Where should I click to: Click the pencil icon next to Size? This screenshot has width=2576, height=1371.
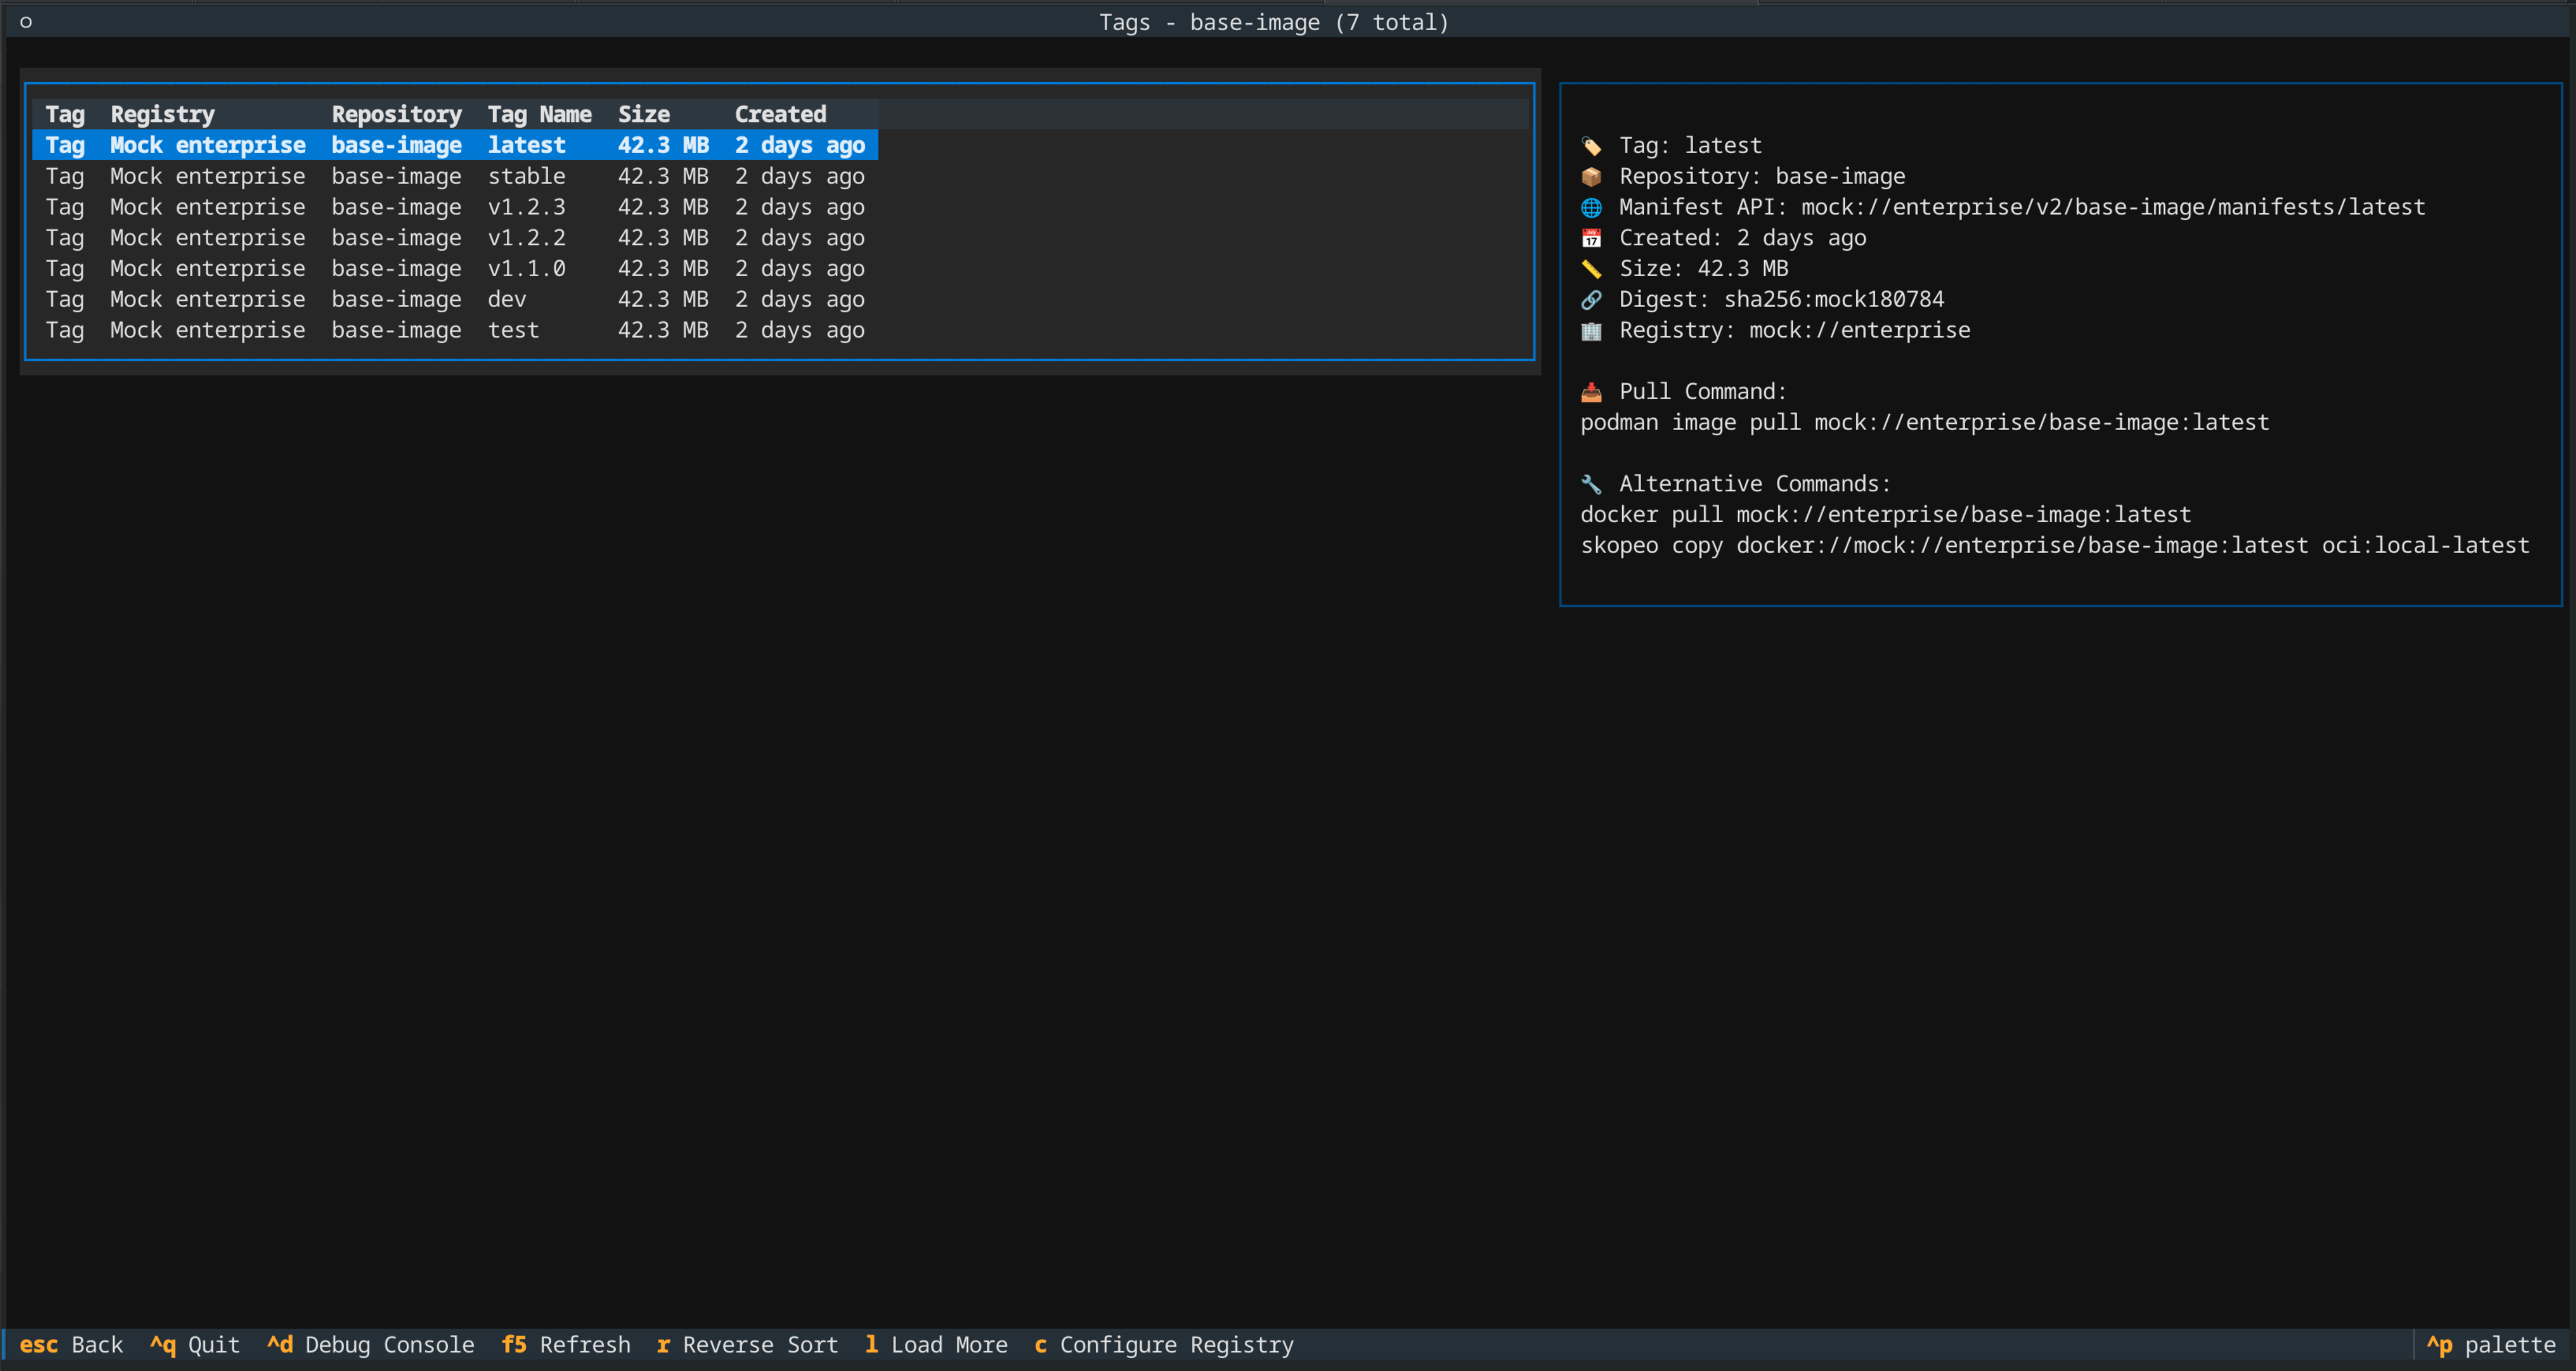(x=1592, y=268)
